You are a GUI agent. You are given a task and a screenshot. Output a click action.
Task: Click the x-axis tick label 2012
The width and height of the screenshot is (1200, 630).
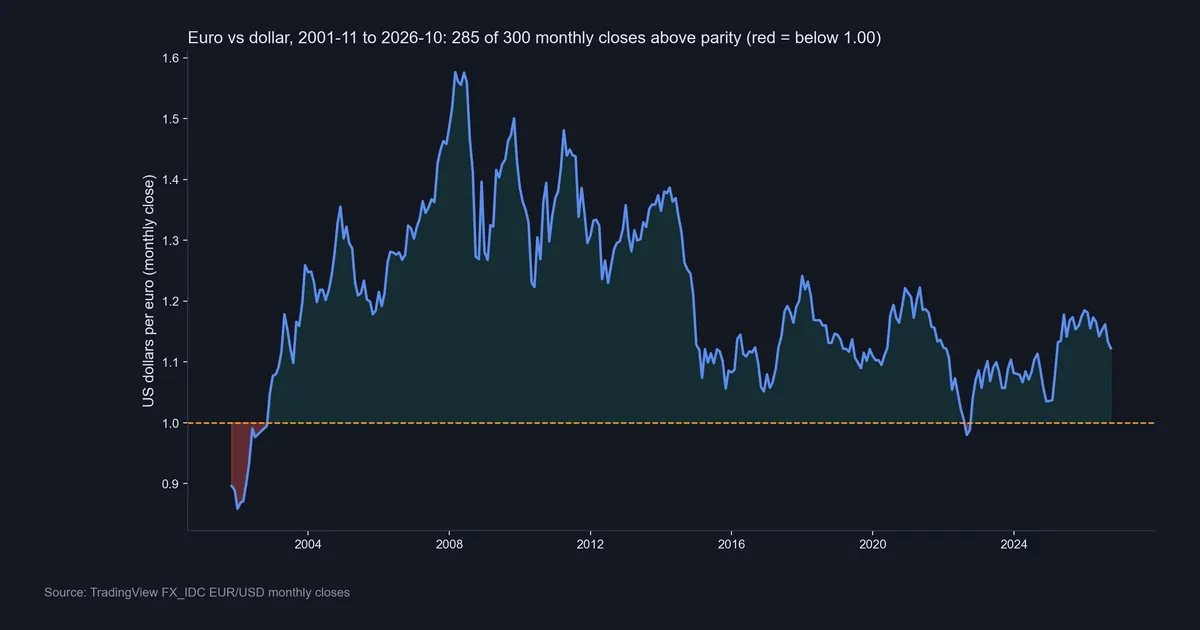click(x=590, y=546)
